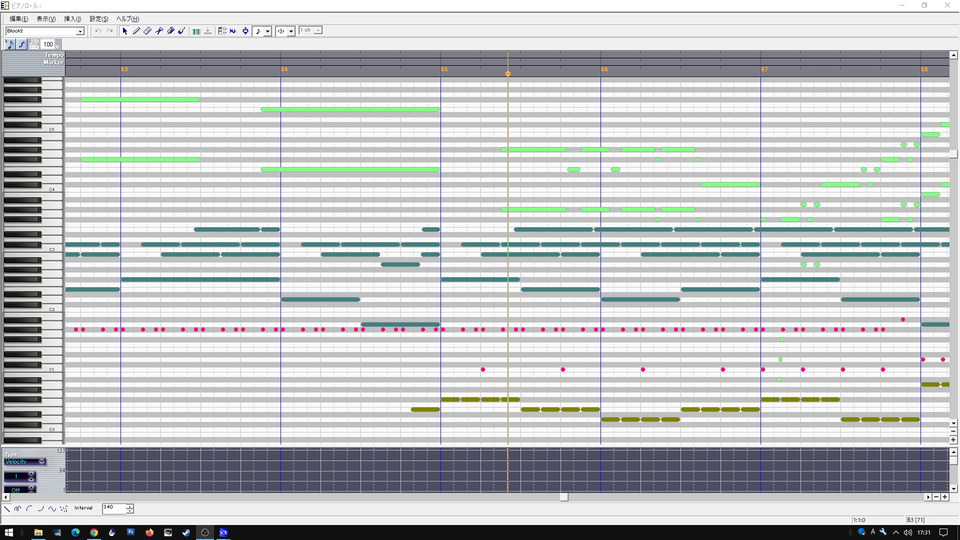Click the pin tool icon
The width and height of the screenshot is (960, 540).
click(159, 31)
